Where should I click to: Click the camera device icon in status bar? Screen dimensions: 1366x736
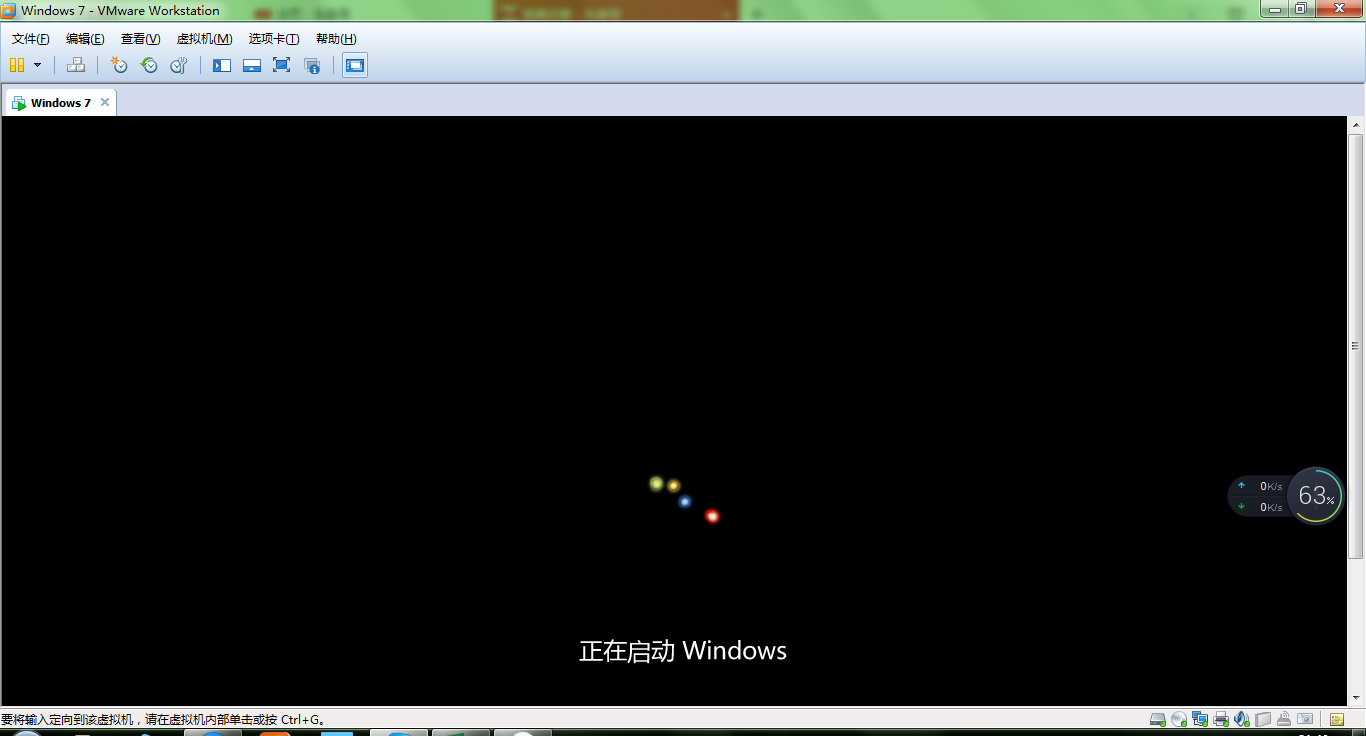[1305, 719]
